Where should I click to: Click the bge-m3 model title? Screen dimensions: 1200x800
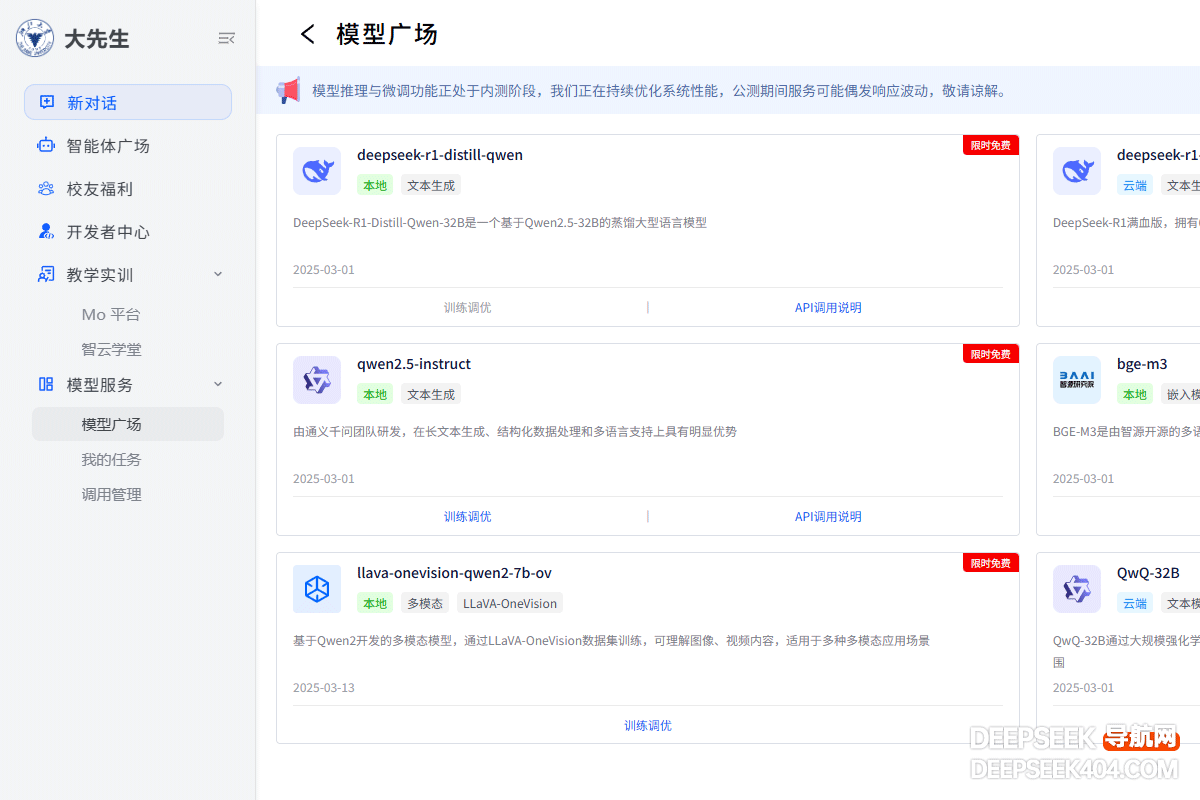click(x=1142, y=364)
